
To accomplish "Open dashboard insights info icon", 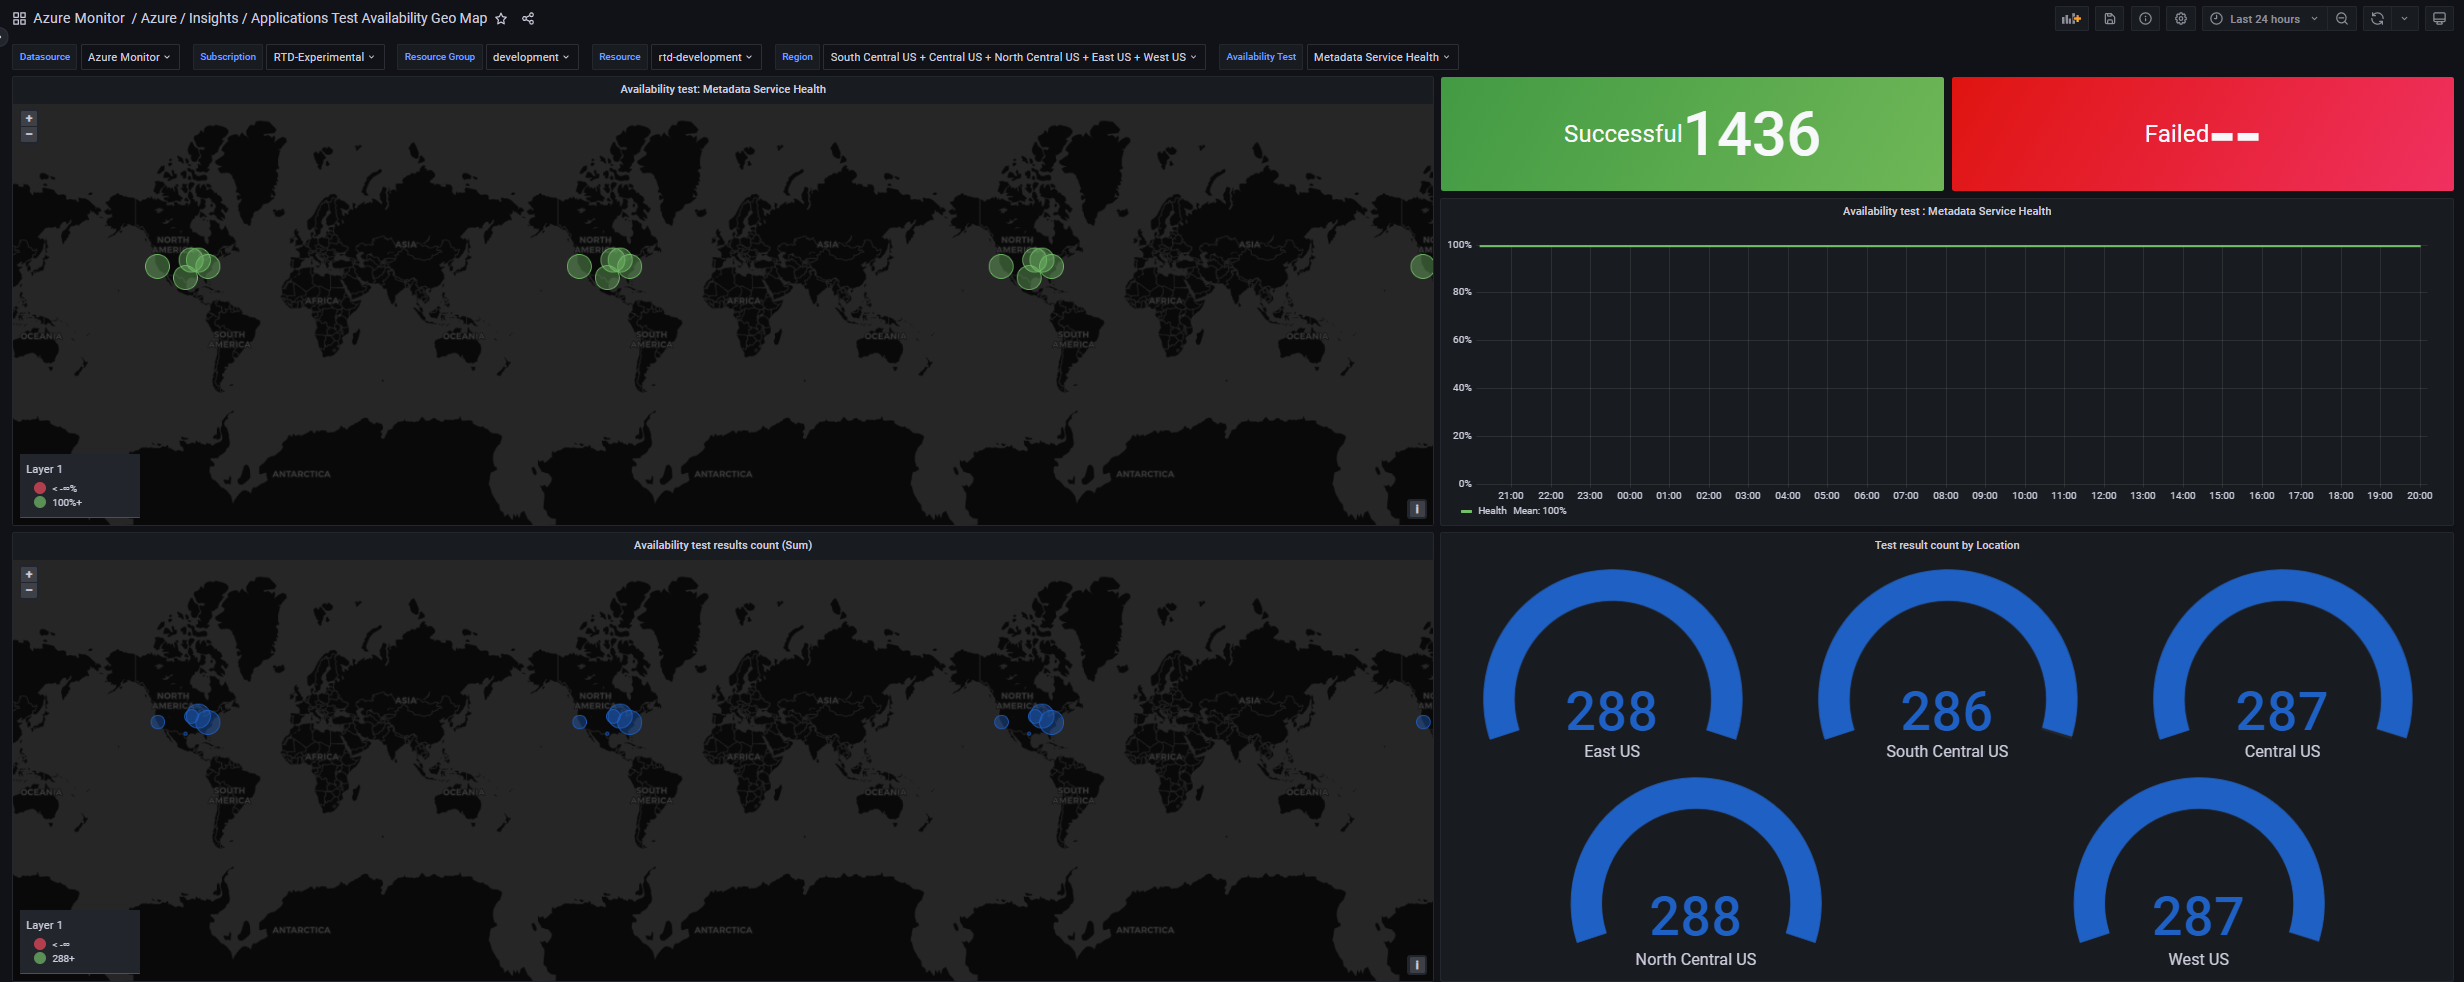I will click(x=2145, y=19).
